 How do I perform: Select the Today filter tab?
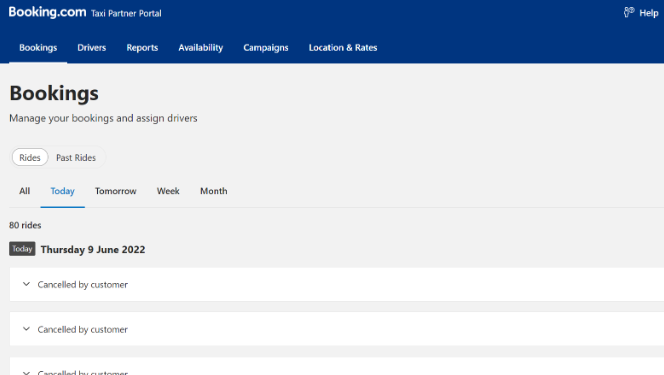(63, 191)
